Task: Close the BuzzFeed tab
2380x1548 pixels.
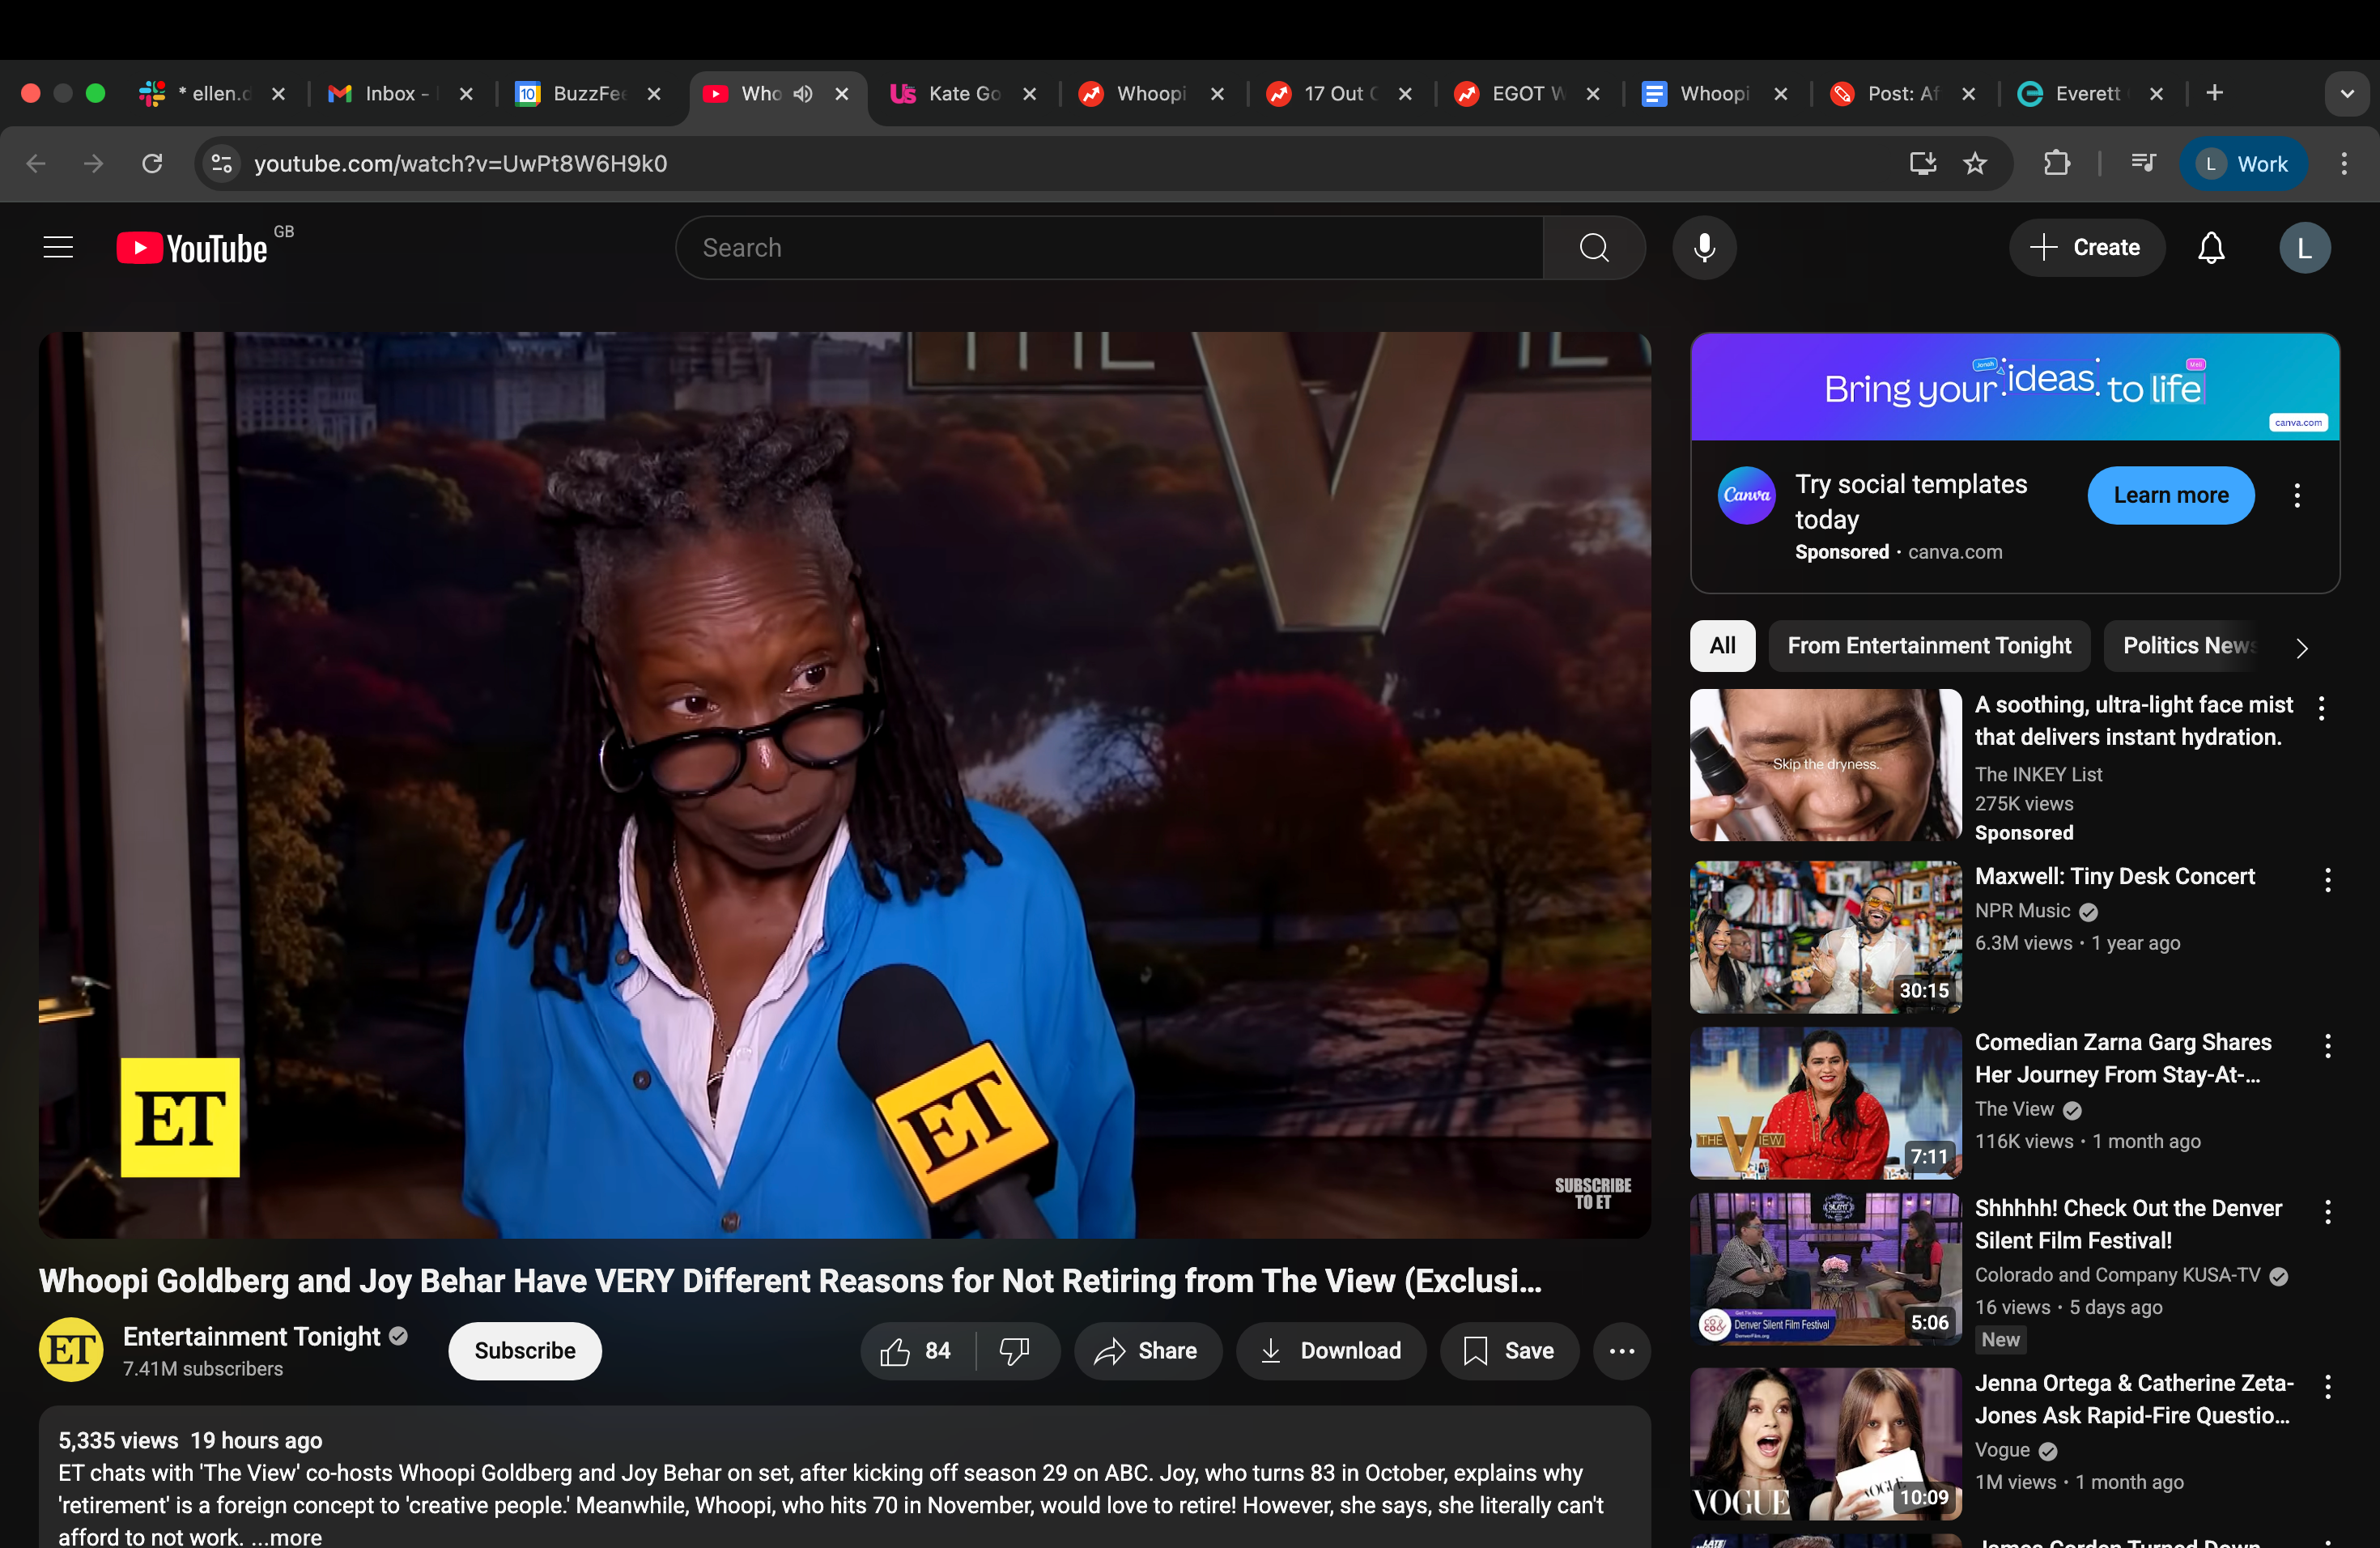Action: (654, 93)
